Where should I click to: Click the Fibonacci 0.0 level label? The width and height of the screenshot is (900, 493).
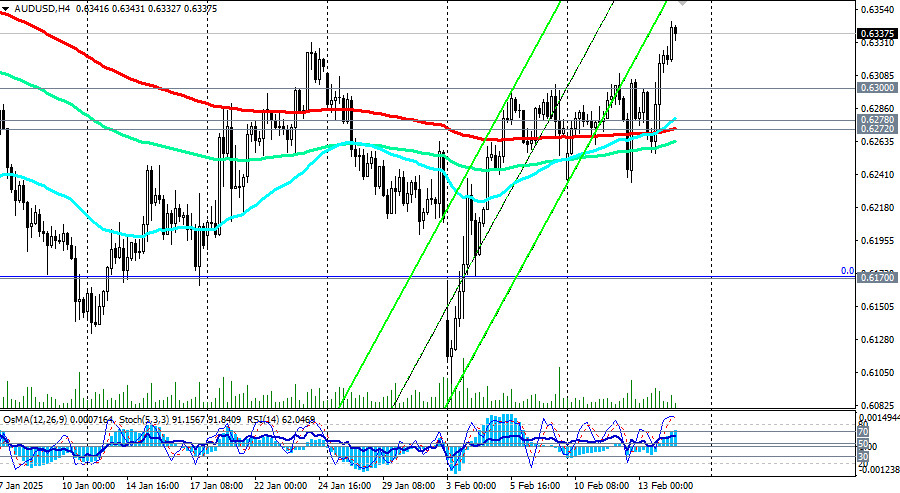tap(848, 271)
